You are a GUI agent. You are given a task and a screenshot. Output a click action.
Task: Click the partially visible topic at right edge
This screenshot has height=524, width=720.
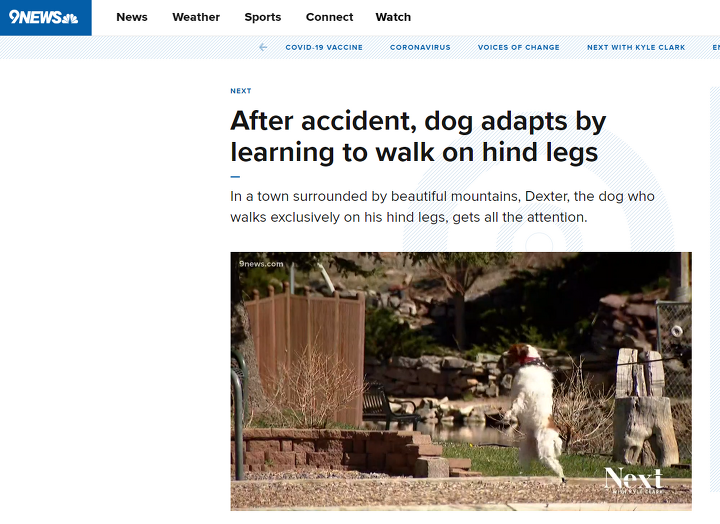tap(716, 47)
